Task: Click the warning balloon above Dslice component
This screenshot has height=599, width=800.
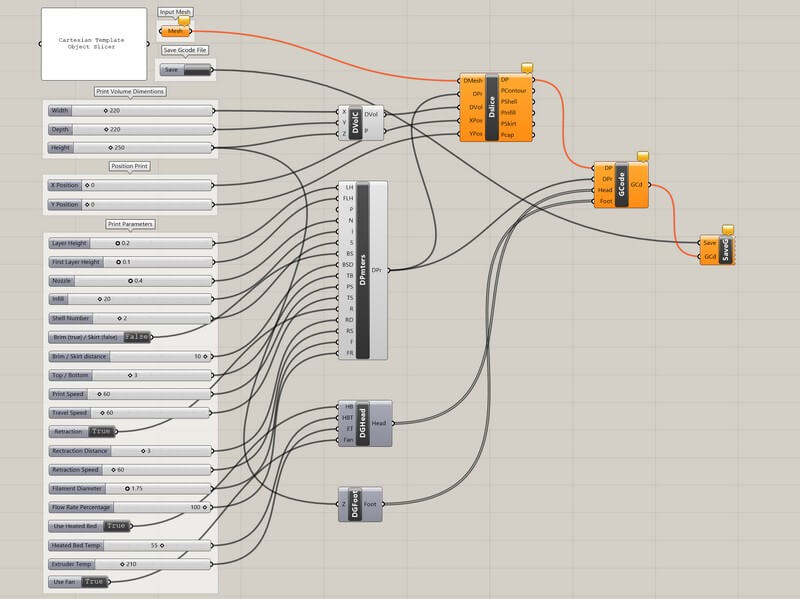Action: (526, 66)
